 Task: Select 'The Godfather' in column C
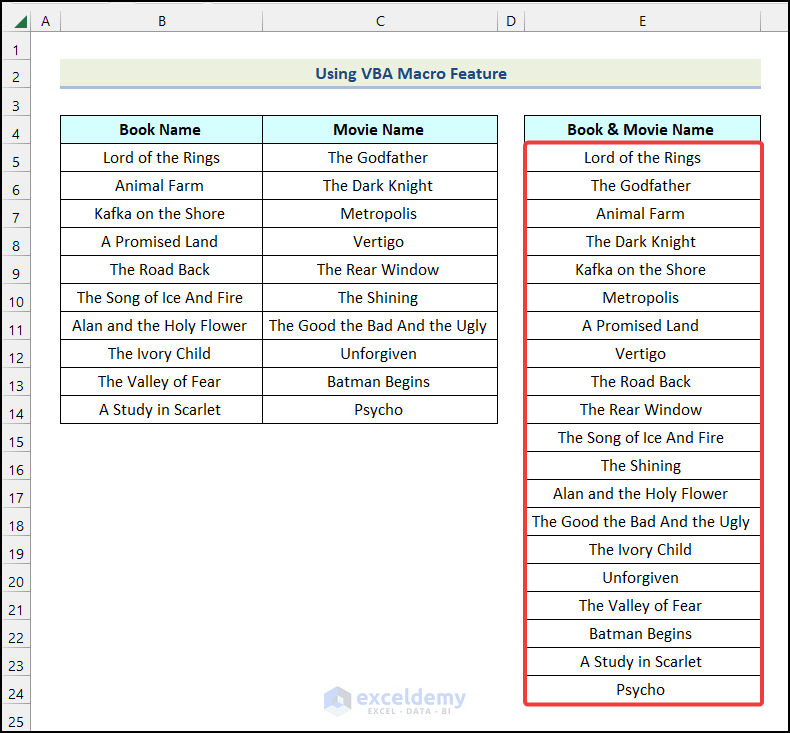(x=380, y=158)
